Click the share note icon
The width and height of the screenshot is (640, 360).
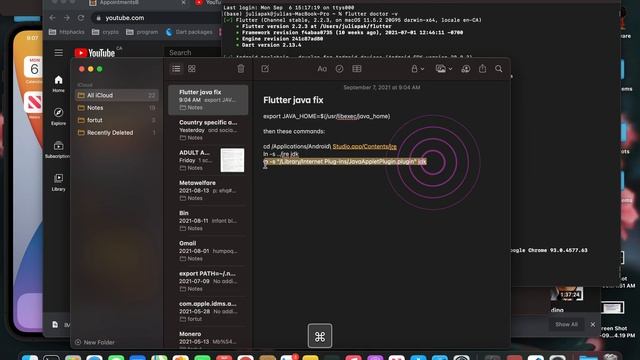coord(482,69)
